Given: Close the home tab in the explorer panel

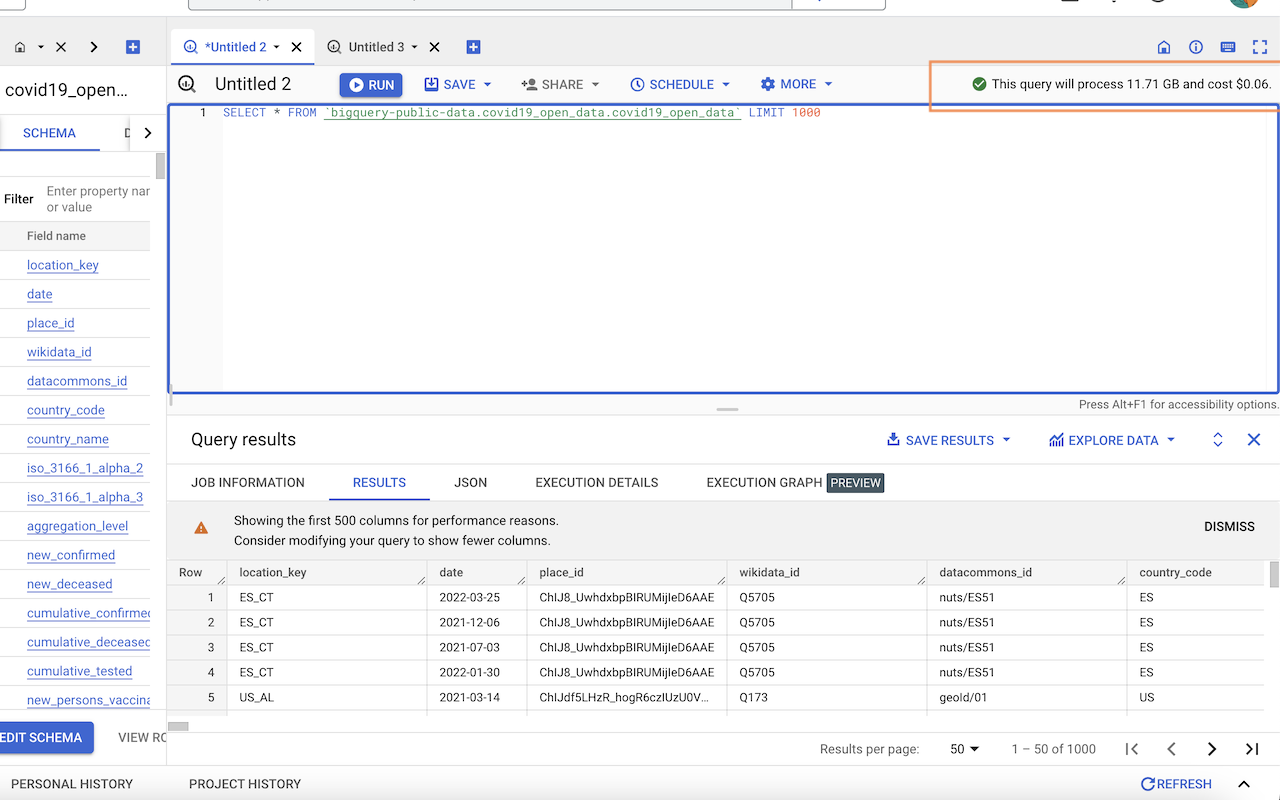Looking at the screenshot, I should pyautogui.click(x=61, y=47).
